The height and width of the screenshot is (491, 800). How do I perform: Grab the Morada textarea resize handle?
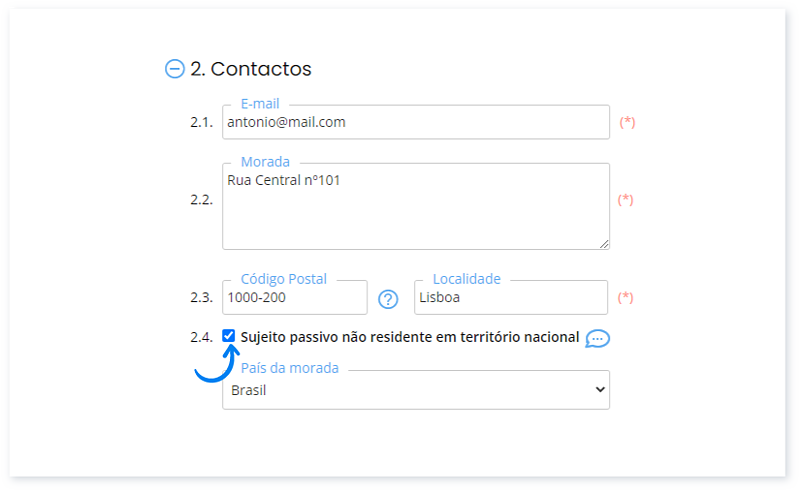[x=604, y=243]
